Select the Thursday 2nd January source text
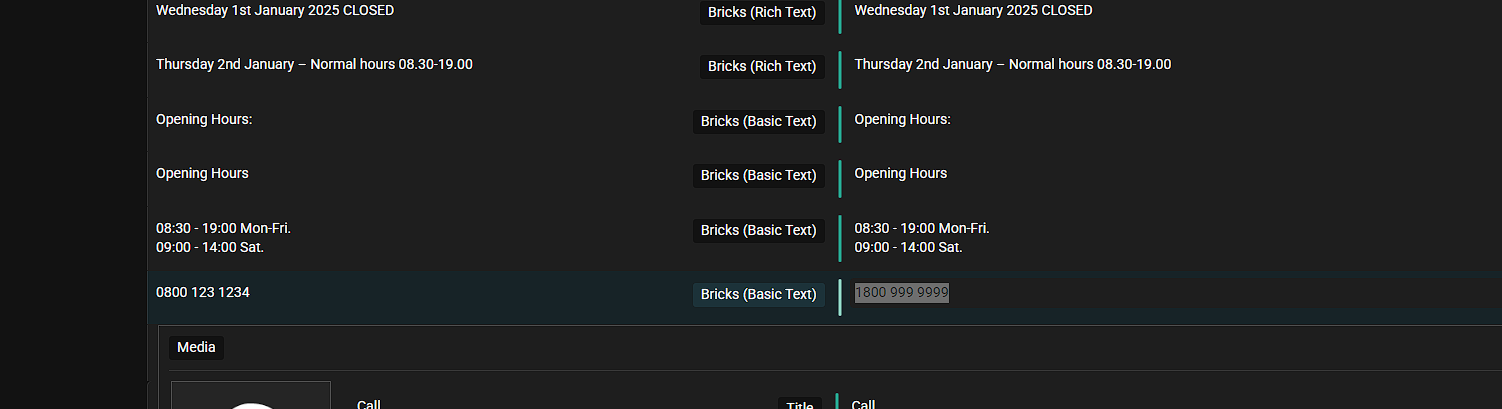This screenshot has height=409, width=1502. [314, 64]
